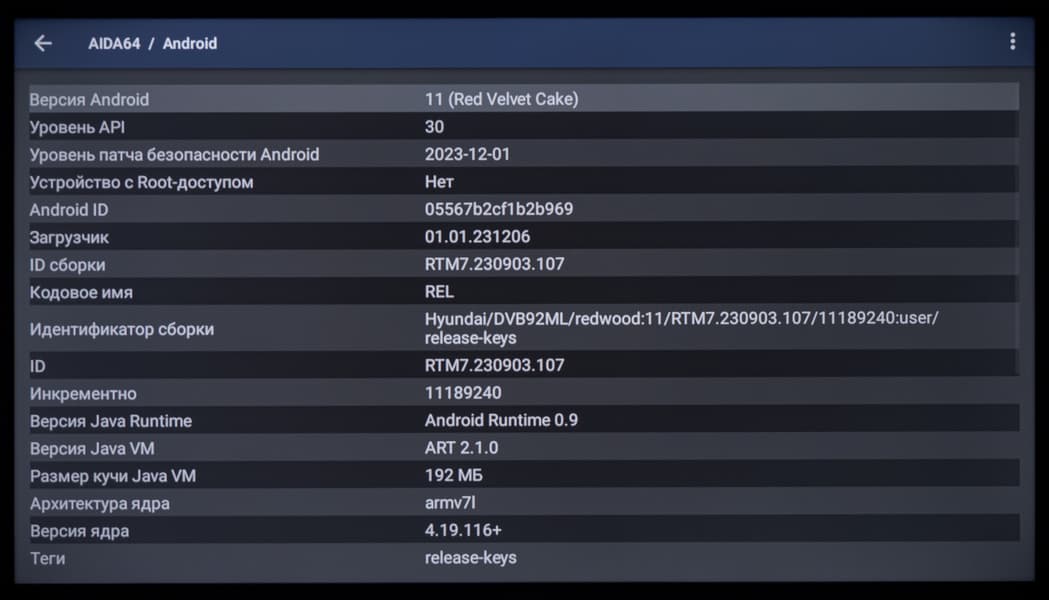The height and width of the screenshot is (600, 1049).
Task: Click bootloader value 01.01.231206
Action: pyautogui.click(x=477, y=236)
